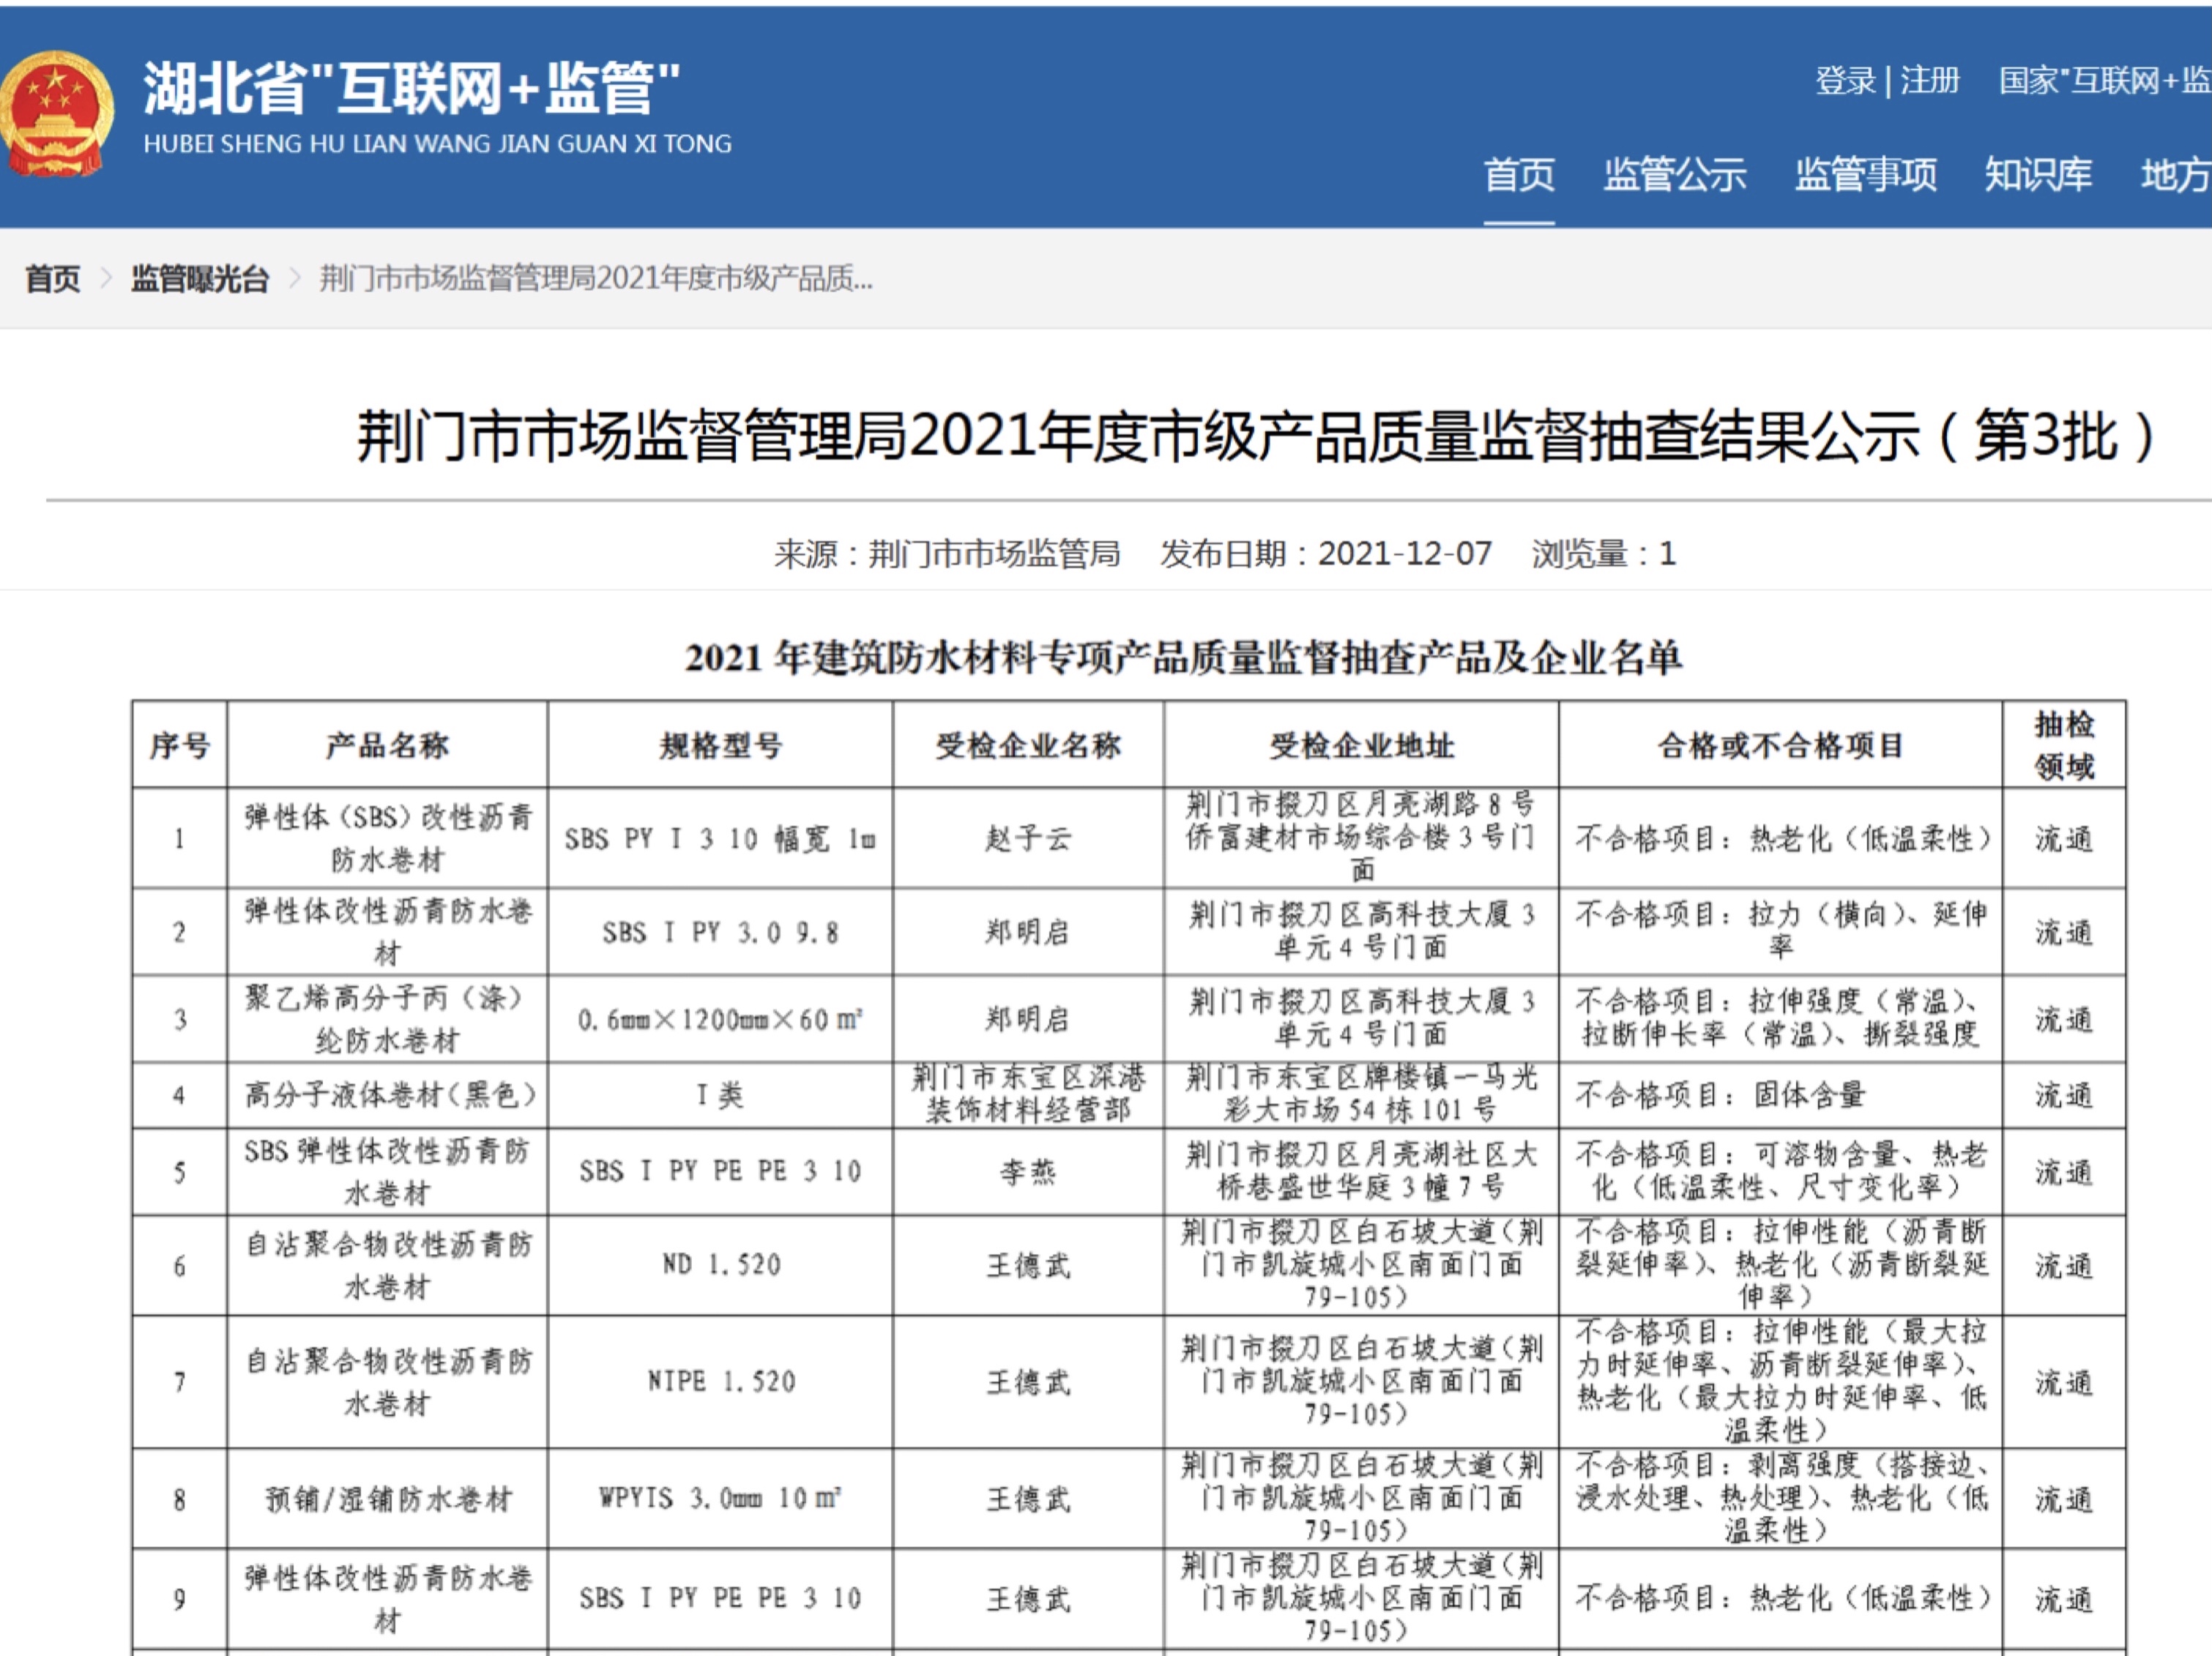Click 流通 cell in row 1
2212x1656 pixels.
pos(2064,838)
